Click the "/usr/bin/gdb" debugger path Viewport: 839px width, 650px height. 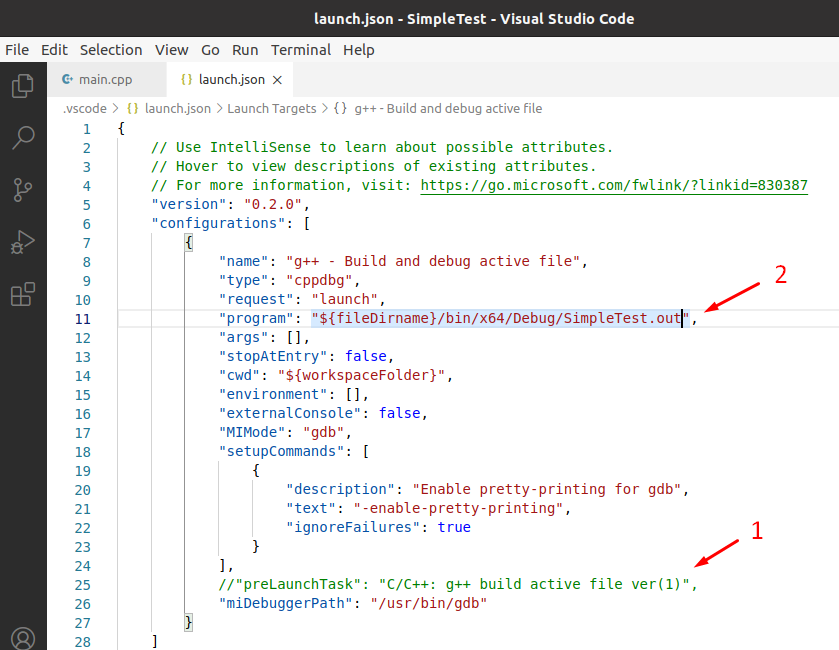(x=429, y=603)
